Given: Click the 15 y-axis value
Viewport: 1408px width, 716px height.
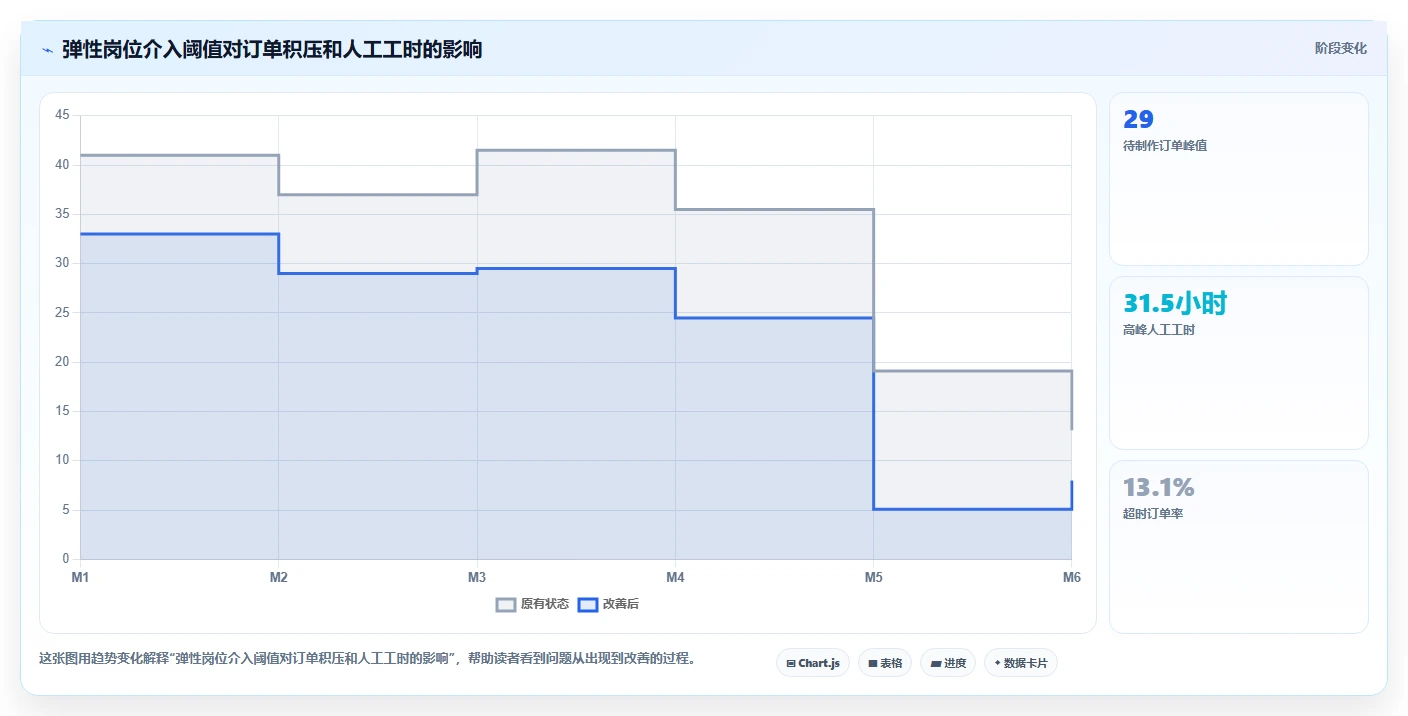Looking at the screenshot, I should (62, 411).
